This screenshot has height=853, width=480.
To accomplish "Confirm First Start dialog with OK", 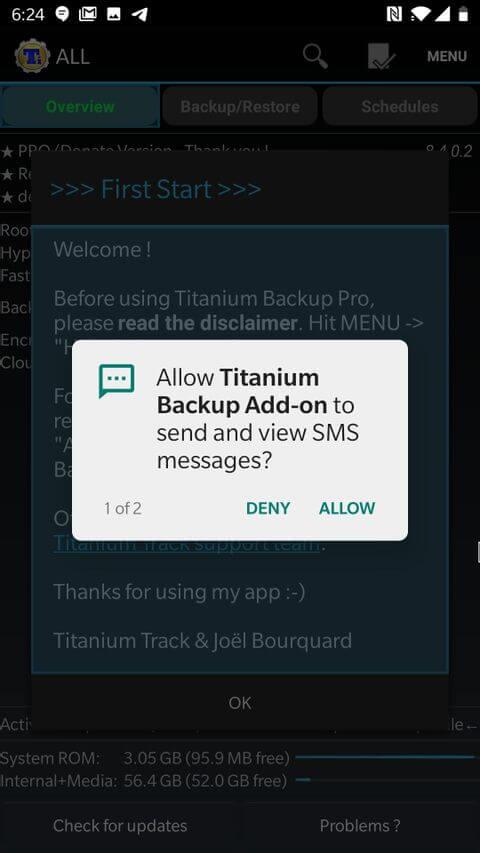I will pyautogui.click(x=240, y=703).
